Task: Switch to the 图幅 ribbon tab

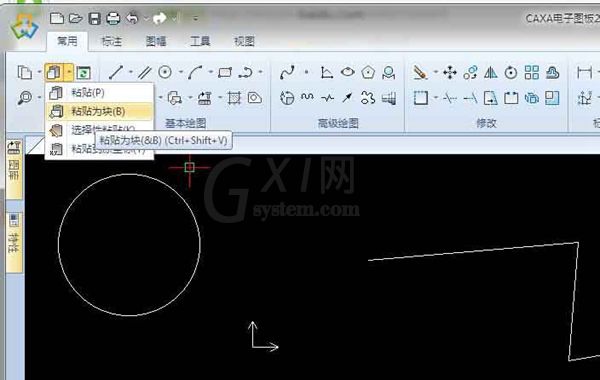Action: coord(156,41)
